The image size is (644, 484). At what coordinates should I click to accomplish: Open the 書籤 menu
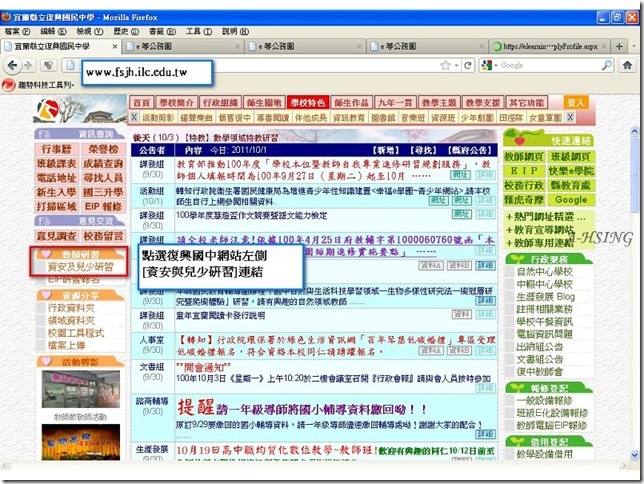[162, 31]
